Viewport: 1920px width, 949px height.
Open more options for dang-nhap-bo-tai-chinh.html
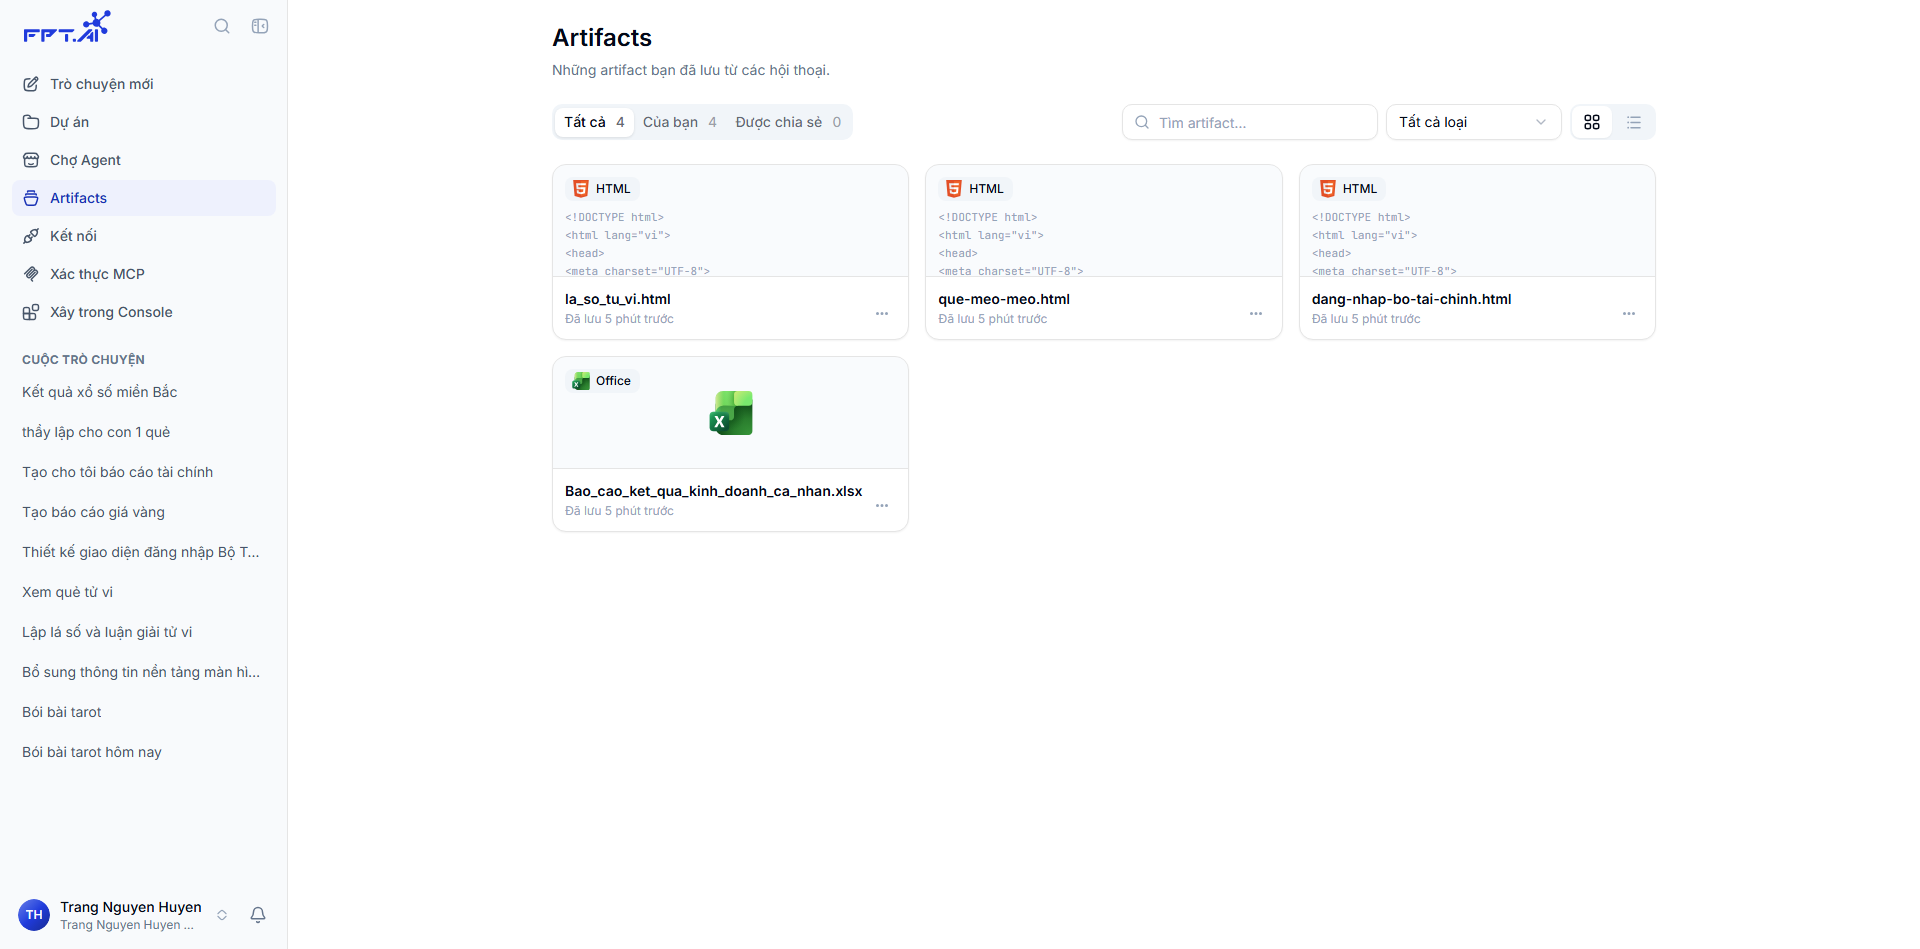coord(1629,314)
